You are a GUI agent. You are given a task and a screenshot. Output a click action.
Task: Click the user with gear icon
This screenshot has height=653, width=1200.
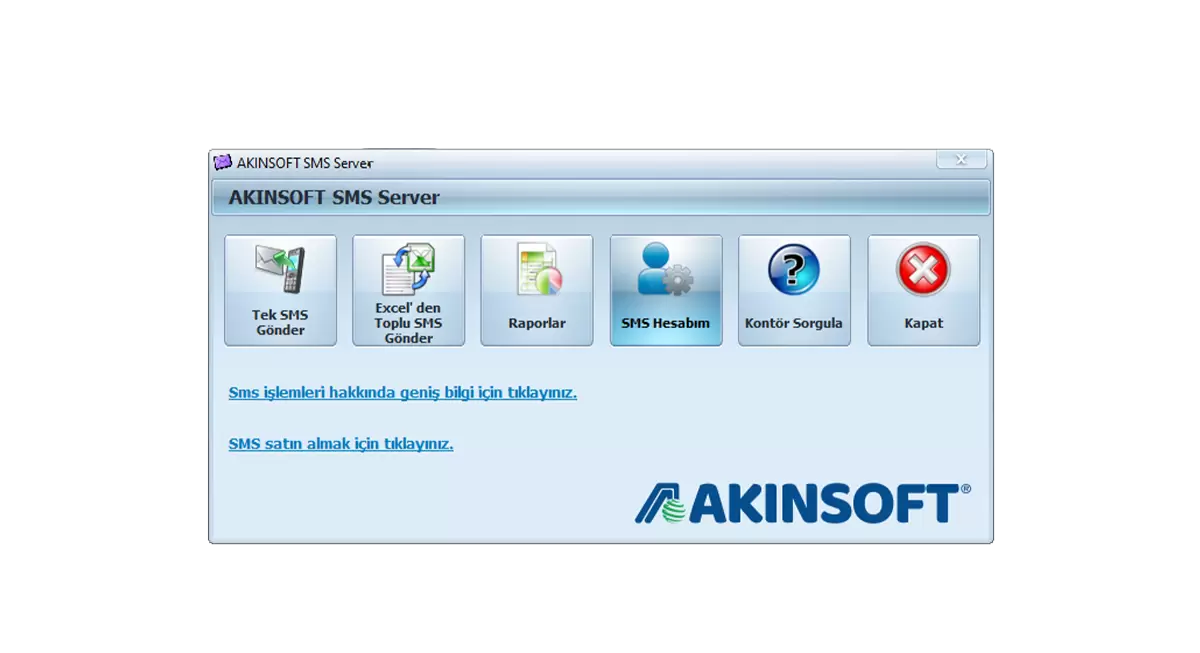[665, 270]
